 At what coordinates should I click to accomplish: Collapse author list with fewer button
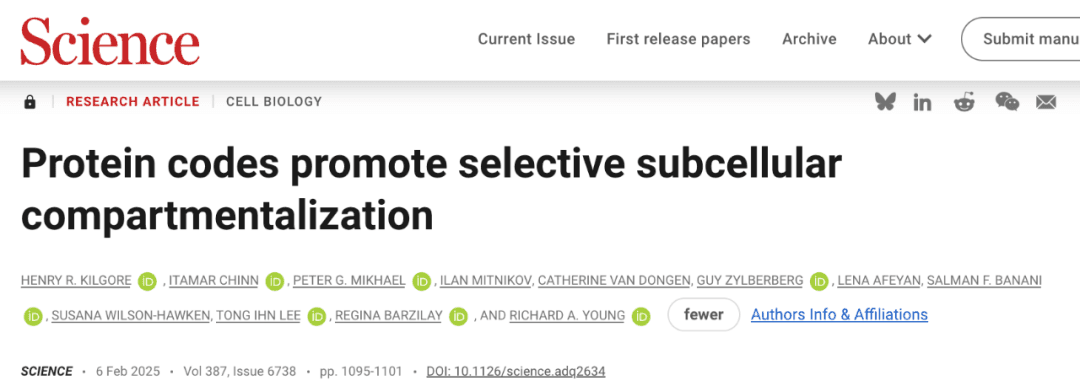[703, 315]
